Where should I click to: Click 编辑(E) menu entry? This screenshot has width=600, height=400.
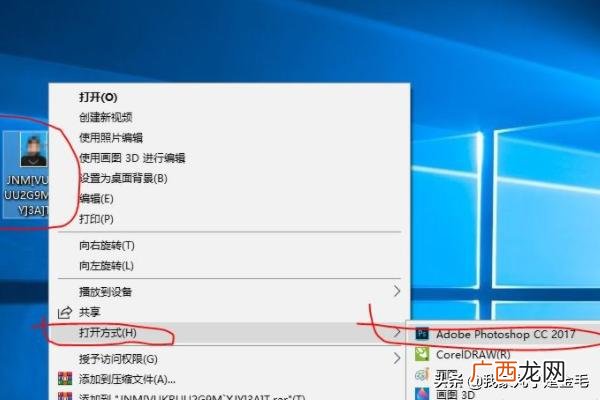(96, 198)
